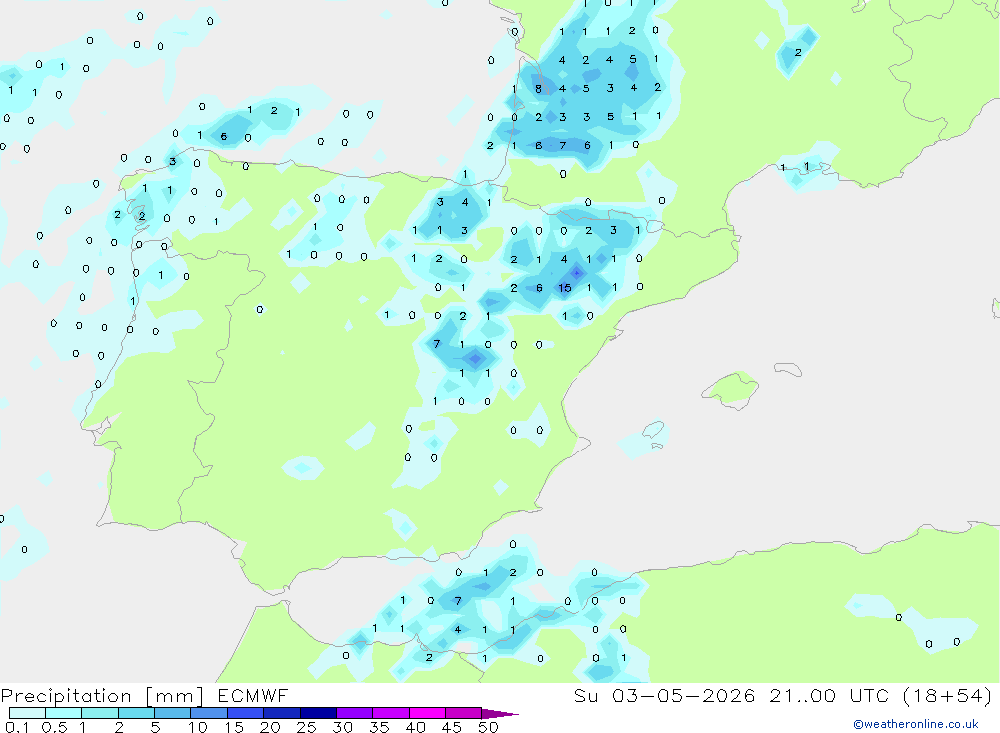Click the legend label "10"
Image resolution: width=1000 pixels, height=733 pixels.
[x=198, y=727]
